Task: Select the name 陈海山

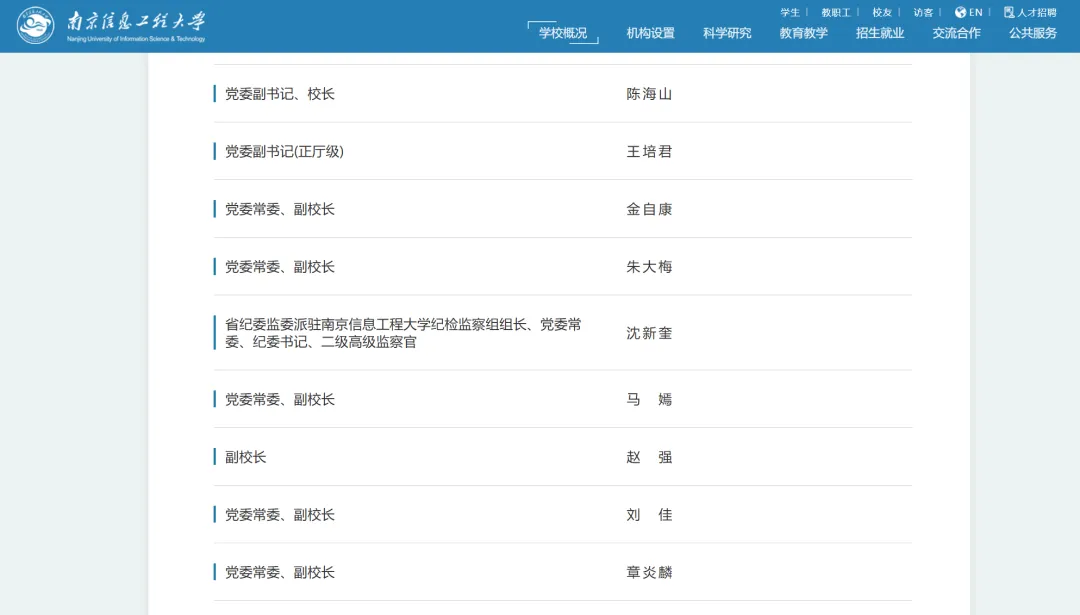Action: 649,94
